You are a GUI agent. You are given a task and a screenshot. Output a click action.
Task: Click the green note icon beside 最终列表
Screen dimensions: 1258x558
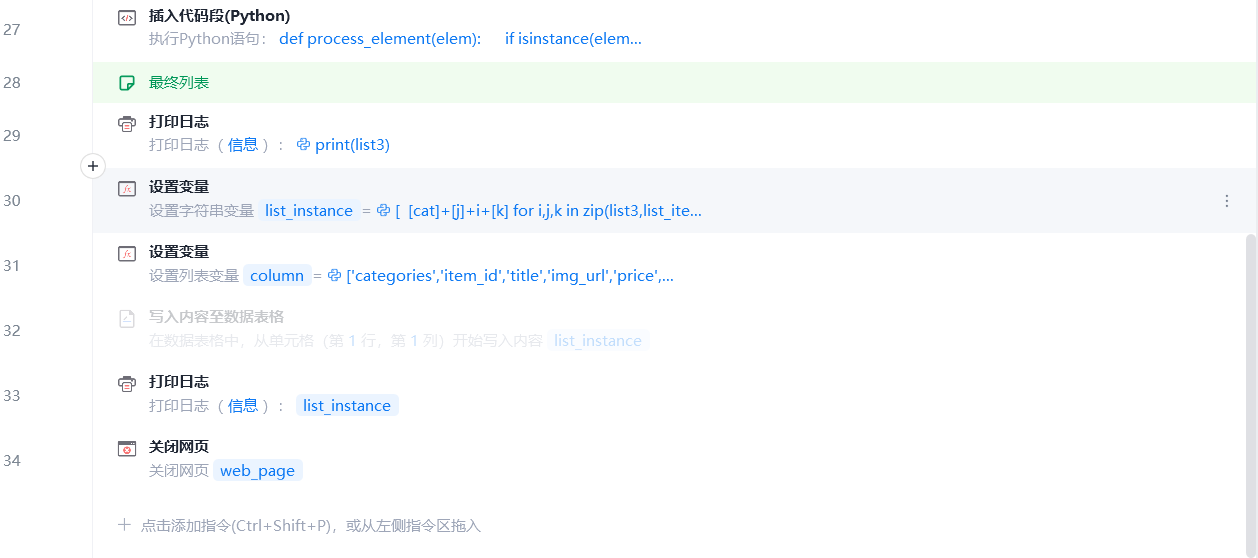point(127,83)
